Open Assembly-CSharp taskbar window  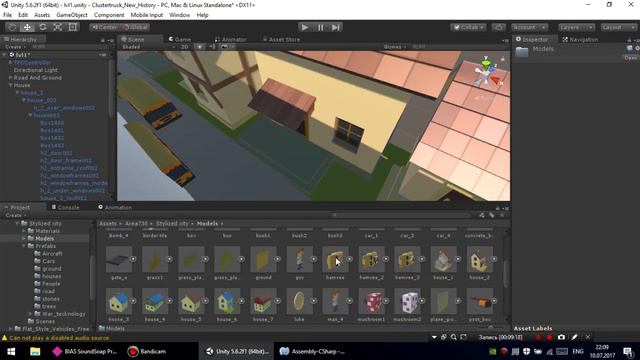pos(313,351)
